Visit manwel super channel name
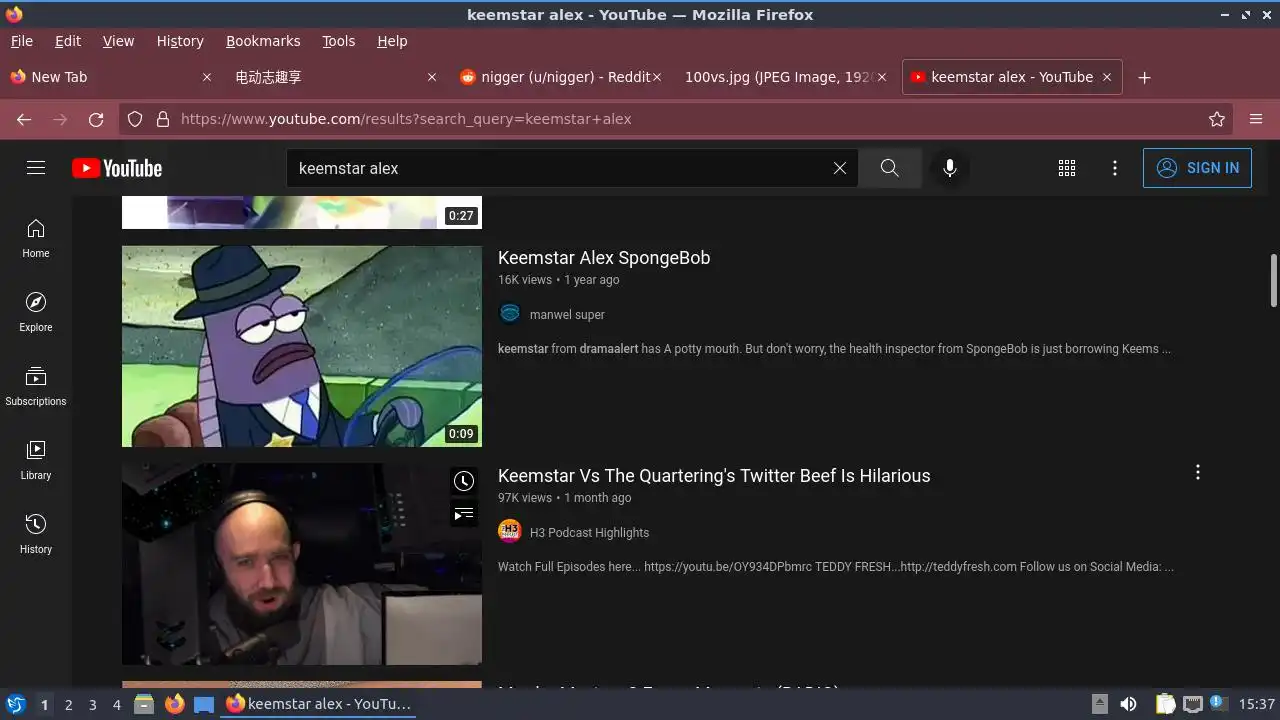 [x=567, y=315]
